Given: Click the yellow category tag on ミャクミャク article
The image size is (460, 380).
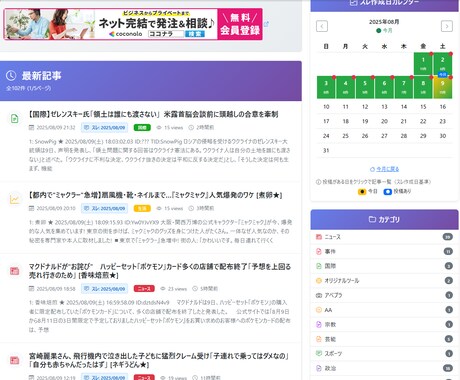Looking at the screenshot, I should click(x=142, y=208).
